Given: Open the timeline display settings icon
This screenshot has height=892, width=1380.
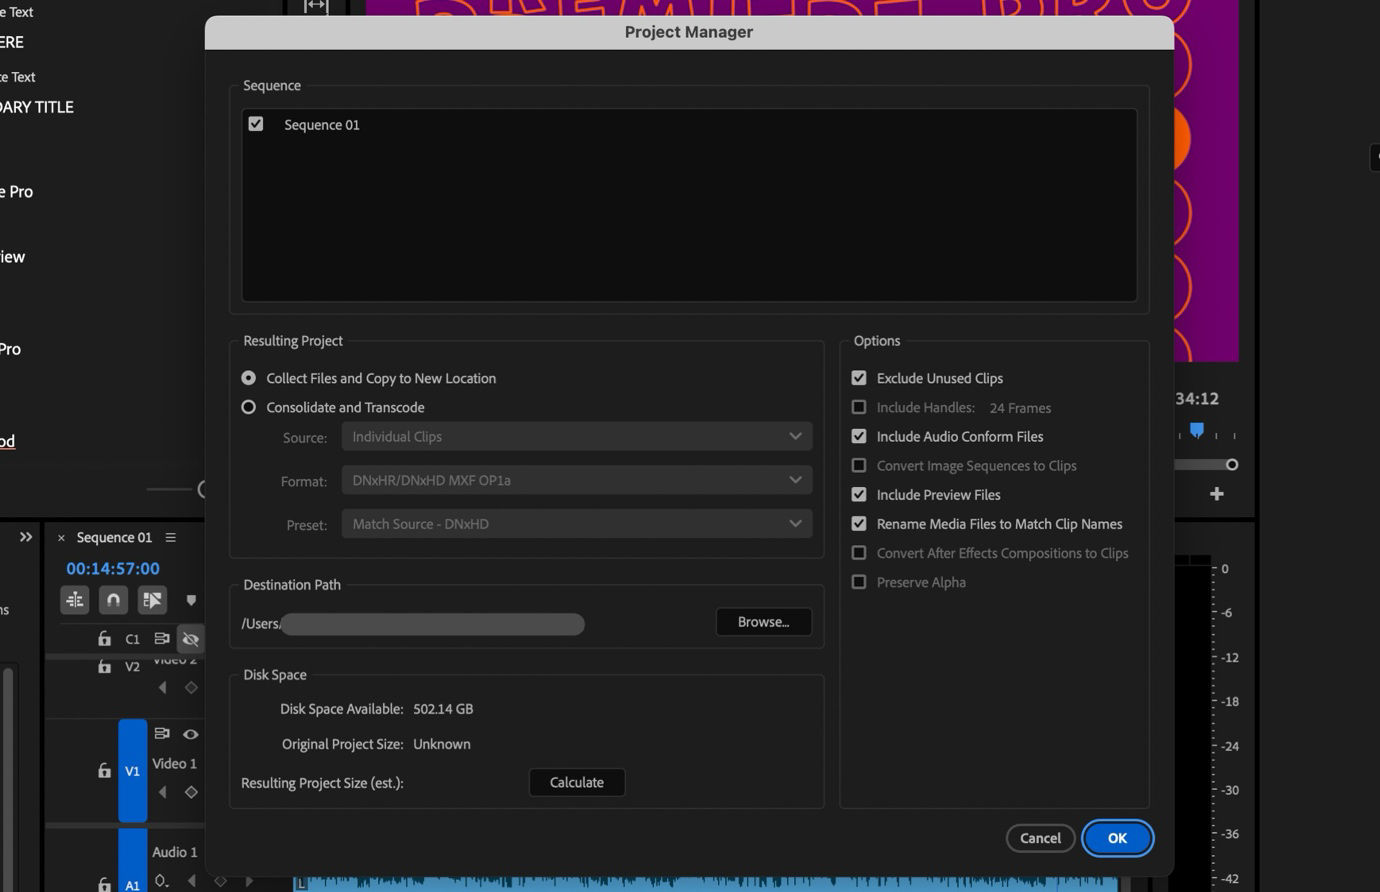Looking at the screenshot, I should [75, 600].
